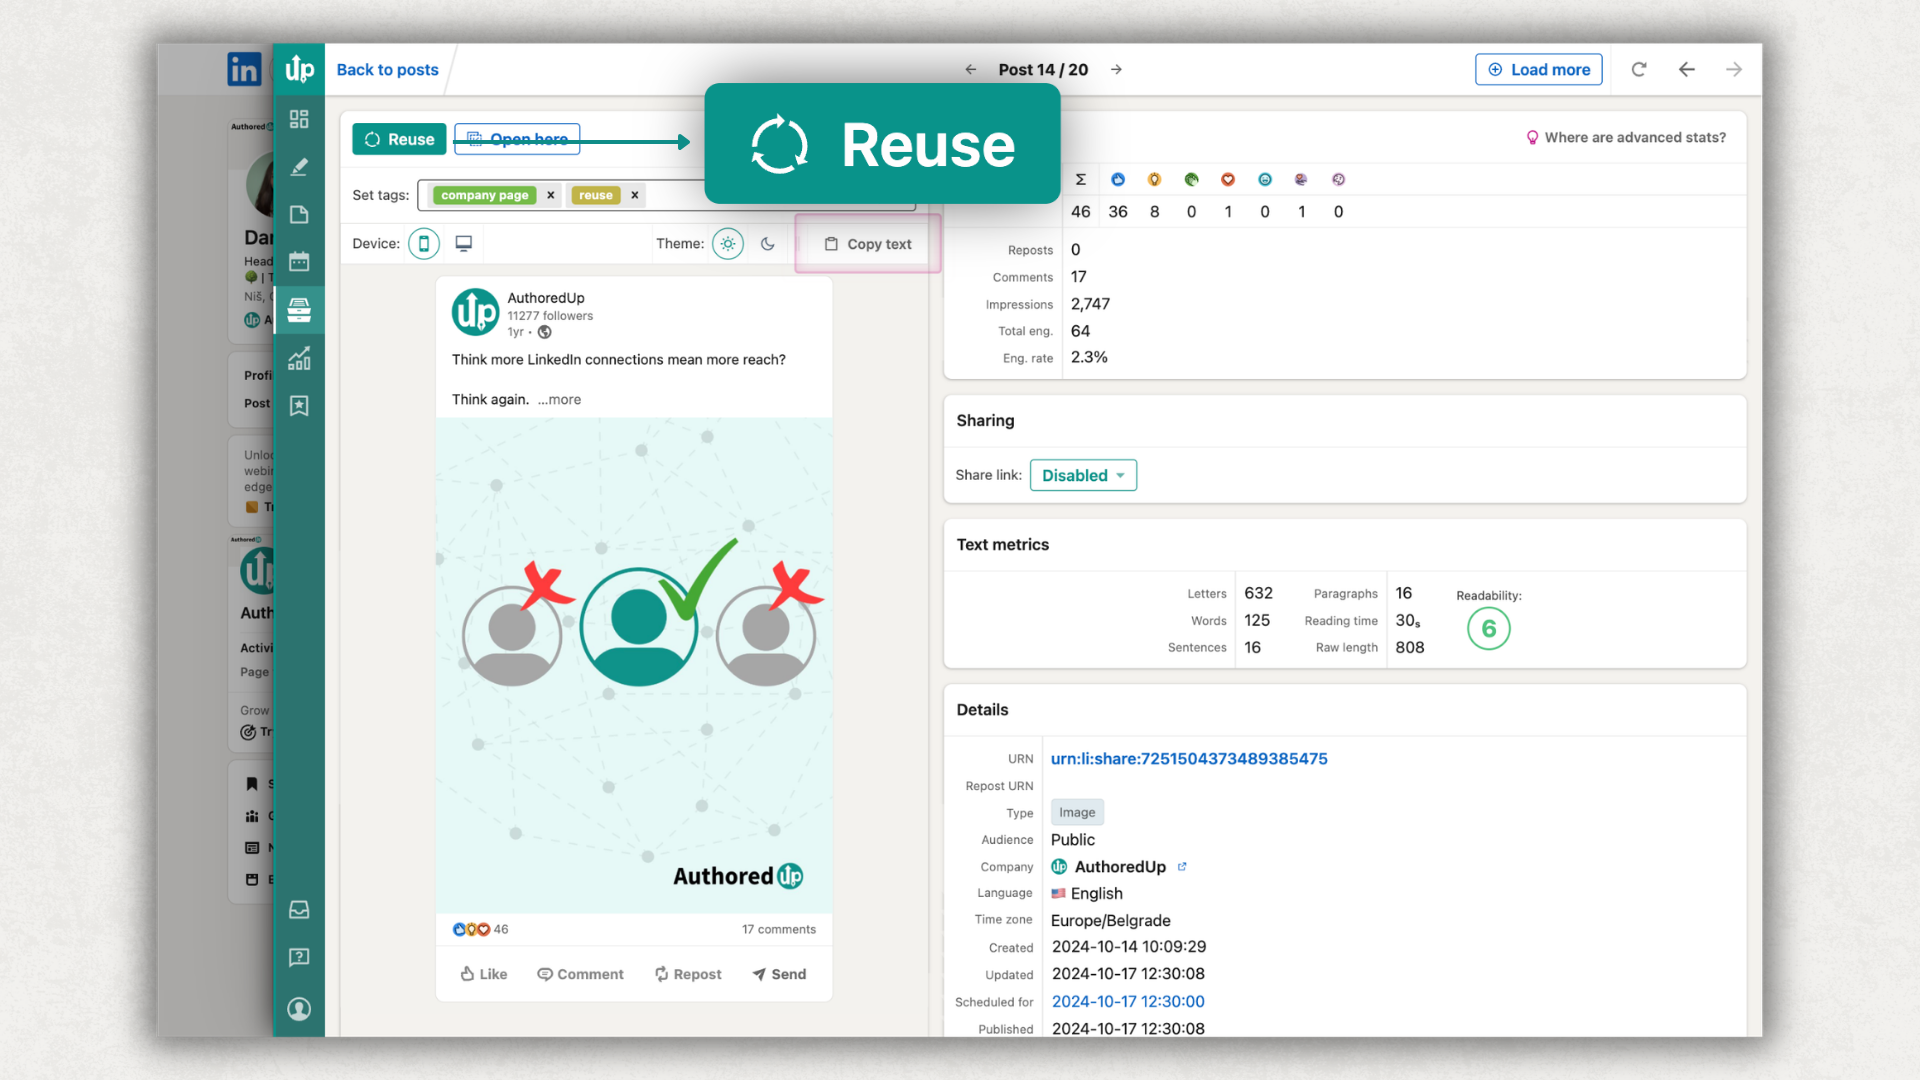1920x1080 pixels.
Task: Open the saved bookmark icon in sidebar
Action: click(299, 405)
